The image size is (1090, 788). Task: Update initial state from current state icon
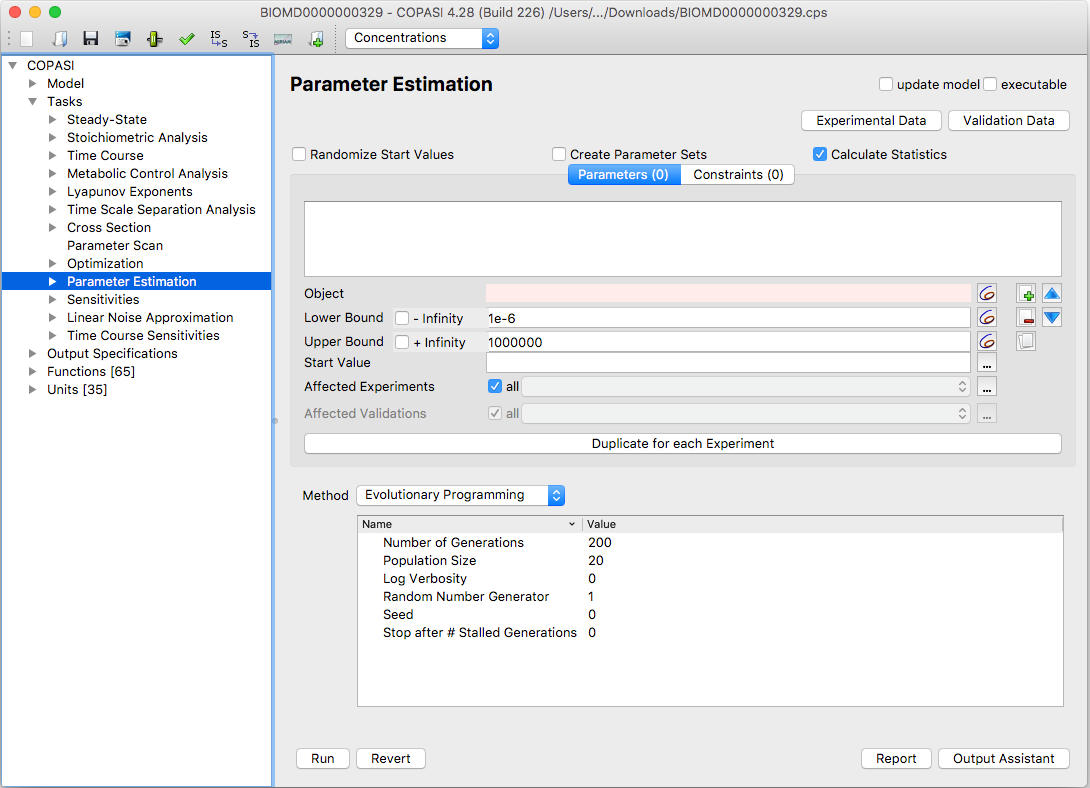(251, 39)
